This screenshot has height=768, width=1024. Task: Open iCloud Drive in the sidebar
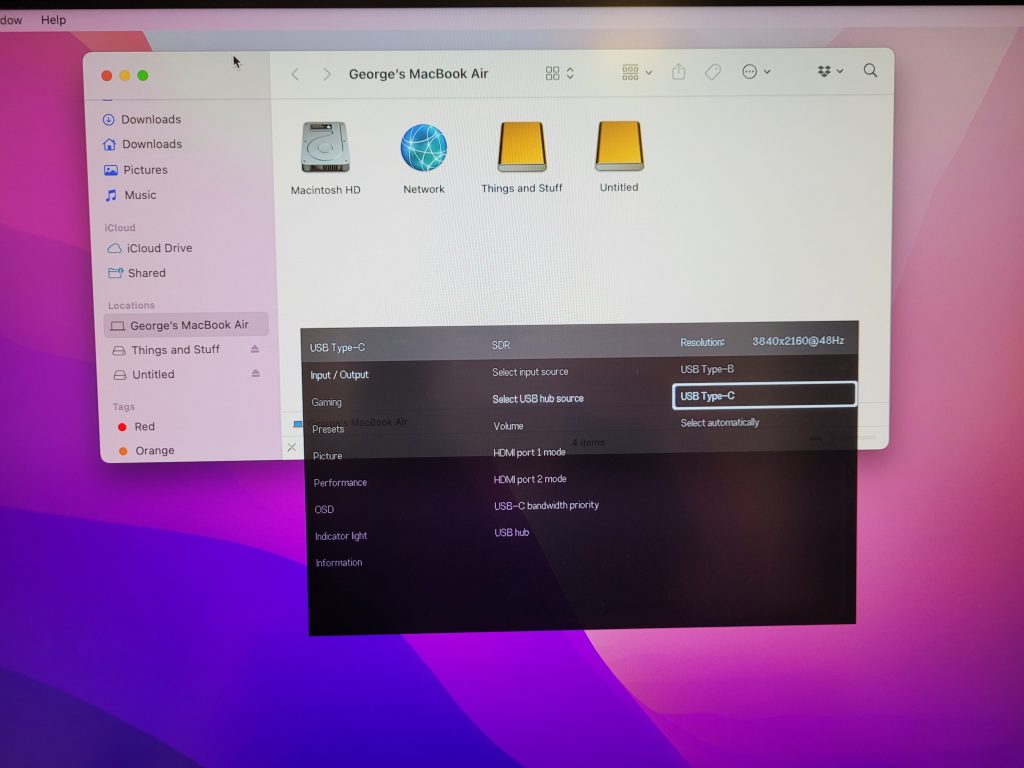[150, 248]
